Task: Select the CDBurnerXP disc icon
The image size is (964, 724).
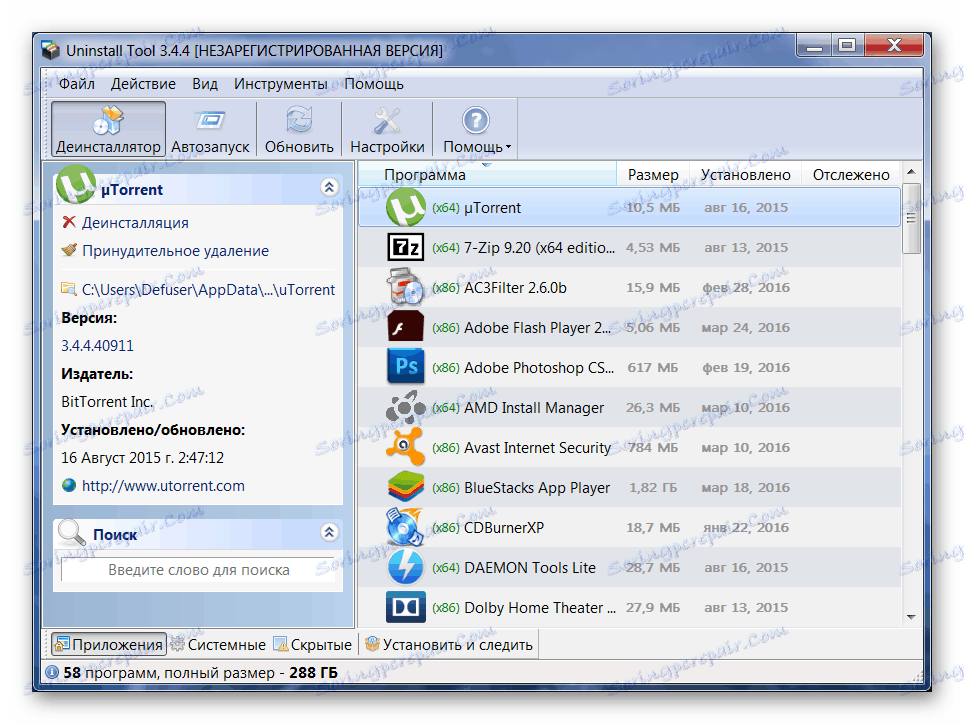Action: pos(406,527)
